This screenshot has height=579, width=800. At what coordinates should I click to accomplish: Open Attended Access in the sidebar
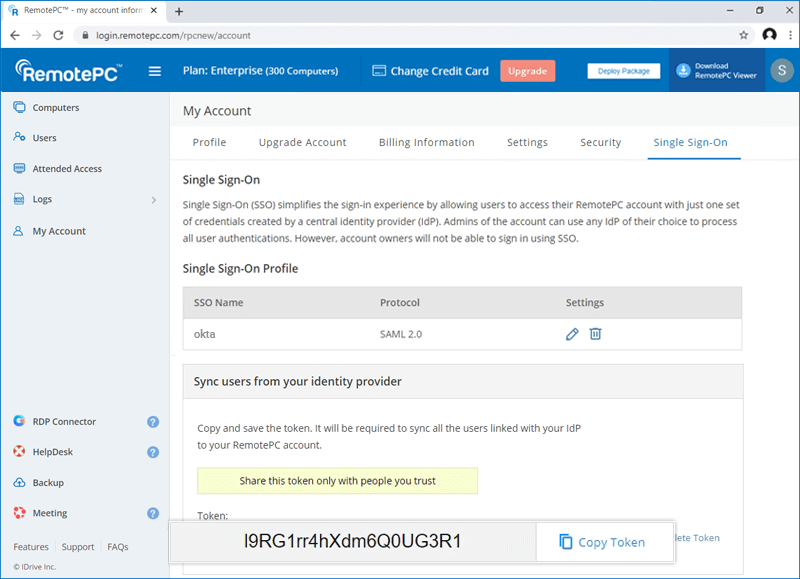(67, 168)
